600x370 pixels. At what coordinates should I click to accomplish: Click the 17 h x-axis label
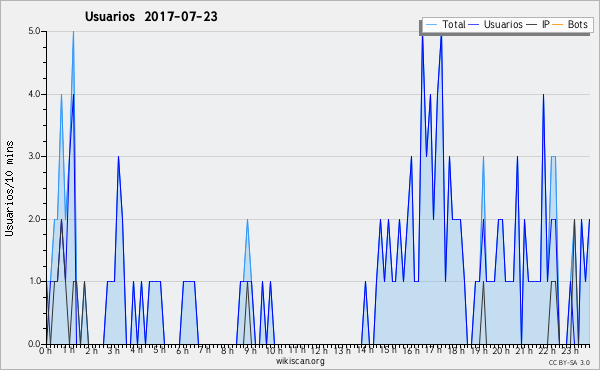[x=433, y=350]
